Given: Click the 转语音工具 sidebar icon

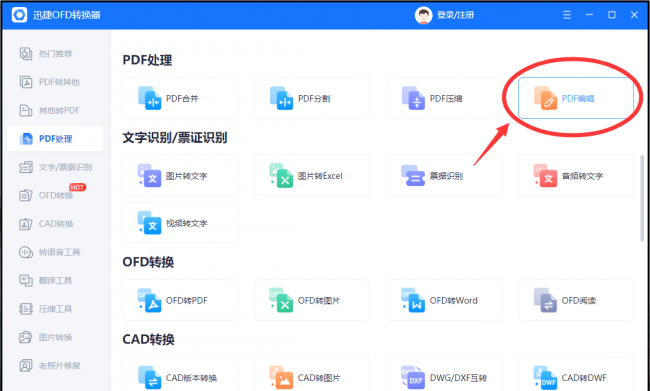Looking at the screenshot, I should pos(26,252).
